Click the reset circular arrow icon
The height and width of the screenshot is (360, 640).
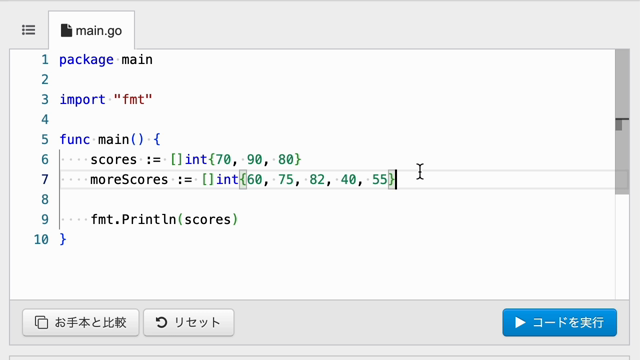tap(162, 322)
